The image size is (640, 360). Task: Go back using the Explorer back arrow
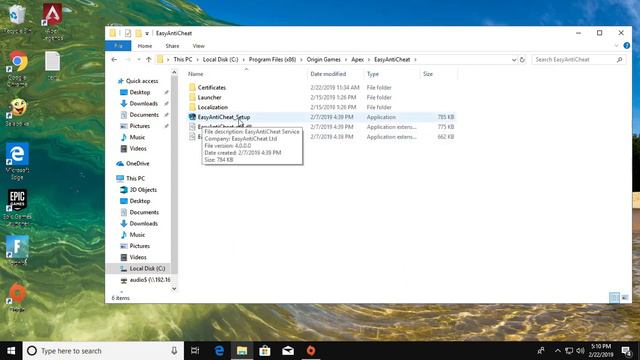[x=114, y=60]
